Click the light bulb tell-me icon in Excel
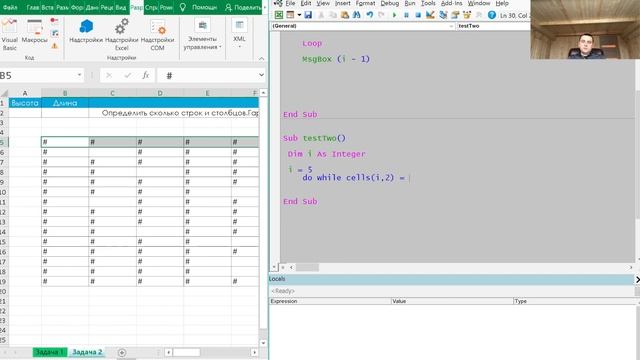This screenshot has width=640, height=360. tap(182, 7)
